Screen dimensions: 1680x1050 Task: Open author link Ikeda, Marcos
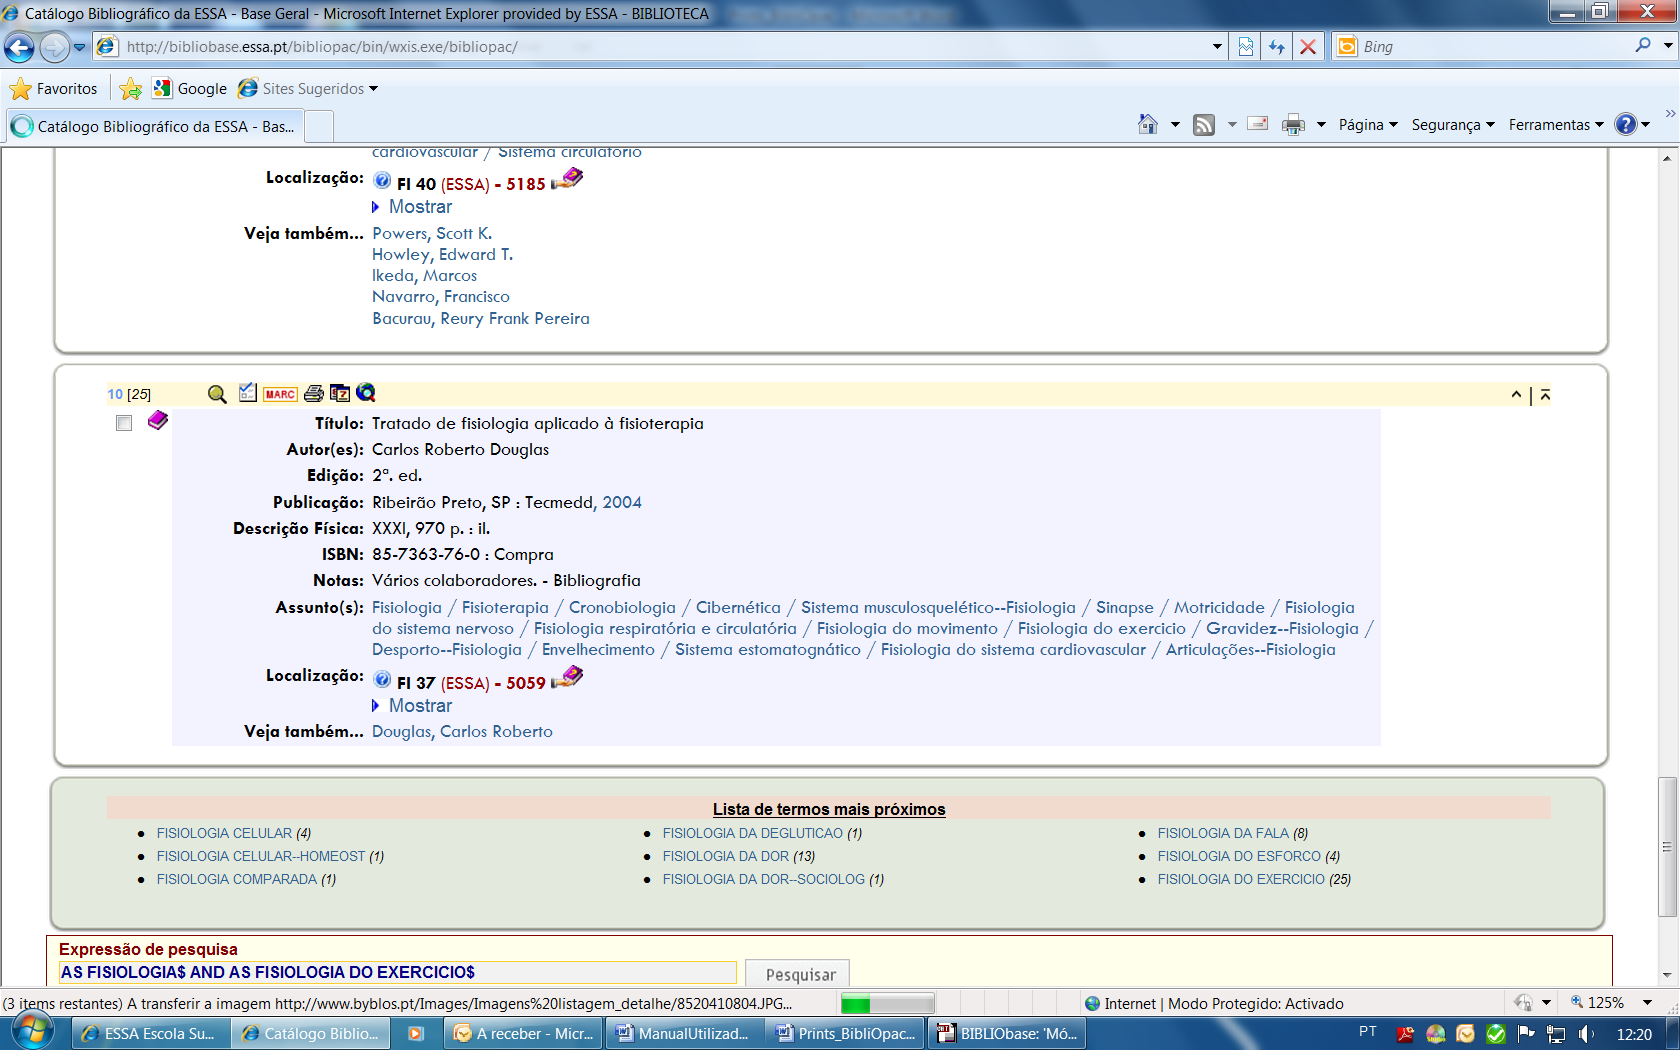coord(424,275)
